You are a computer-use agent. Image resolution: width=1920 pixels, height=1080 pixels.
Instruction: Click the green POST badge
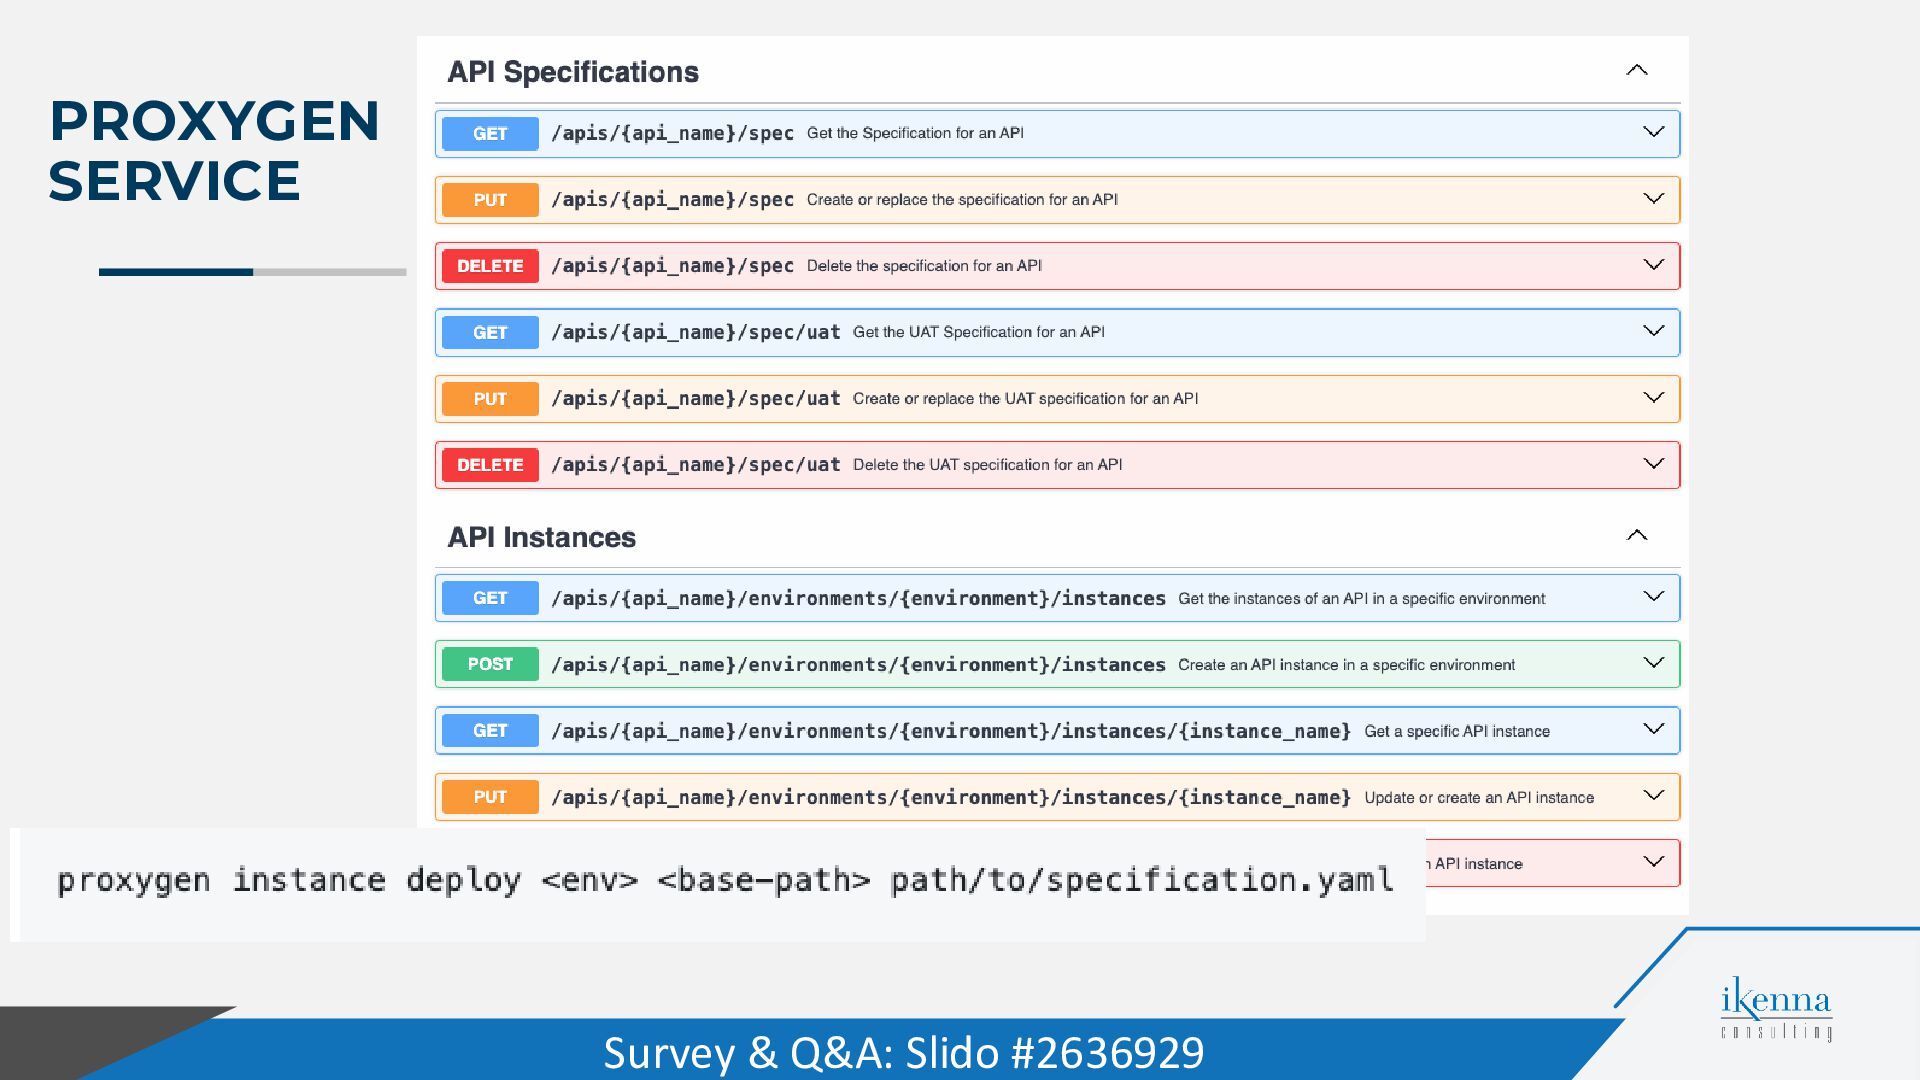tap(490, 664)
